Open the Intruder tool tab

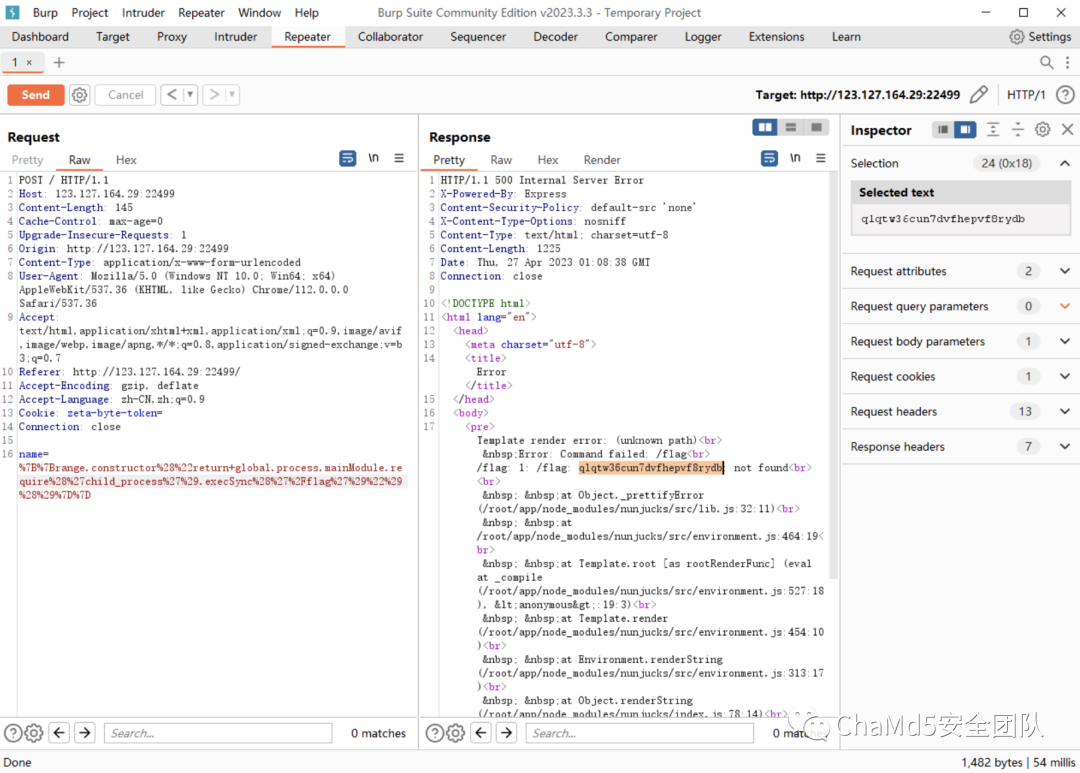[x=235, y=37]
